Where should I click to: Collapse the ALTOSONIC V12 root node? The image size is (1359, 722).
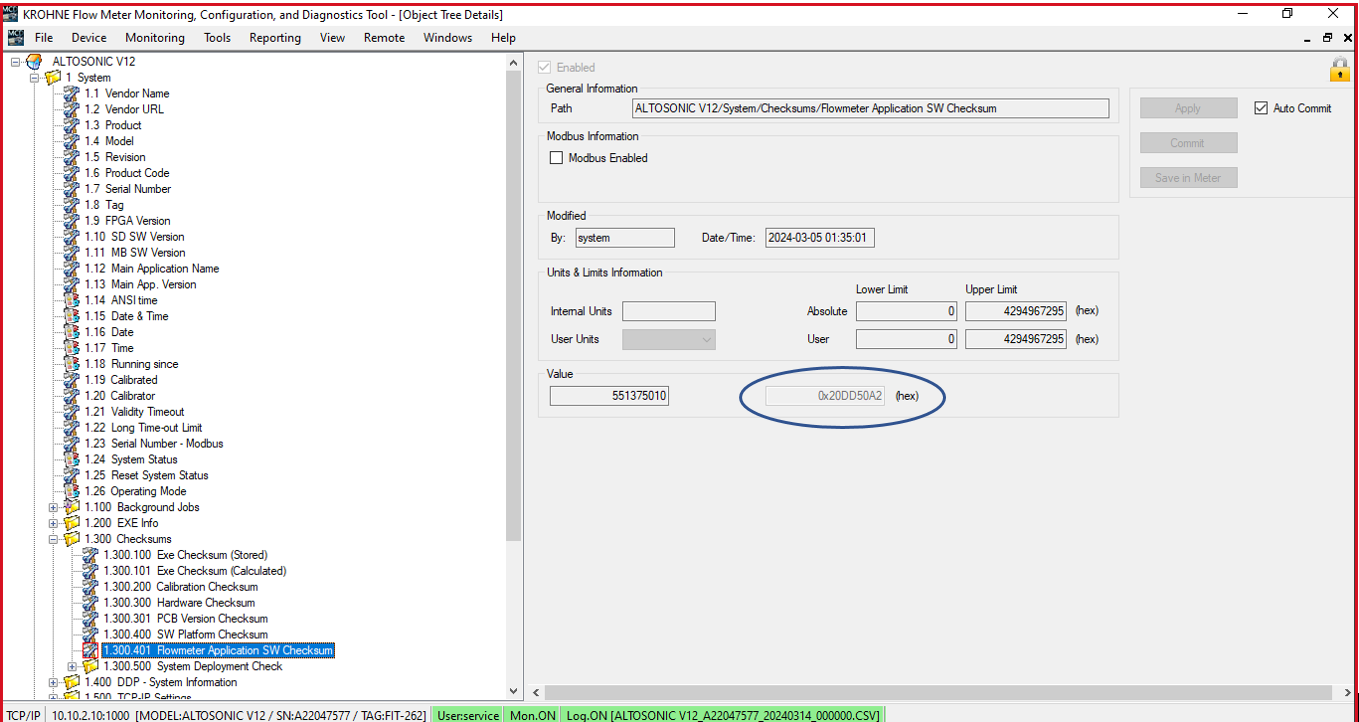pos(16,62)
